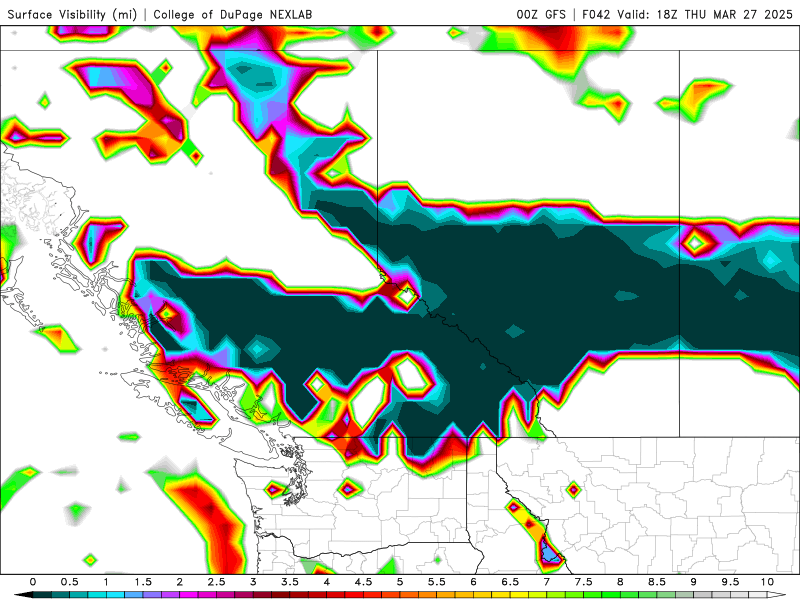
Task: Select the 4.5 value on the visibility scale
Action: tap(363, 582)
